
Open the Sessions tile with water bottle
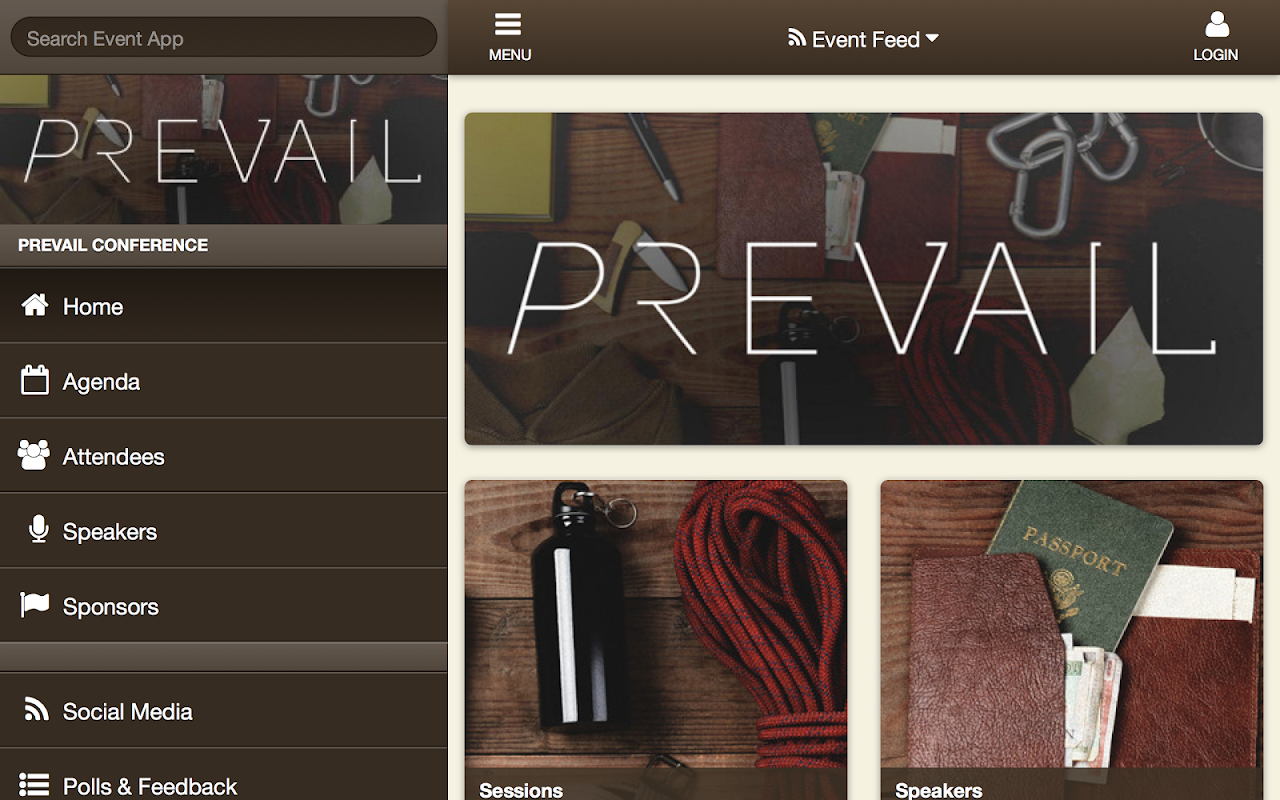pos(656,640)
